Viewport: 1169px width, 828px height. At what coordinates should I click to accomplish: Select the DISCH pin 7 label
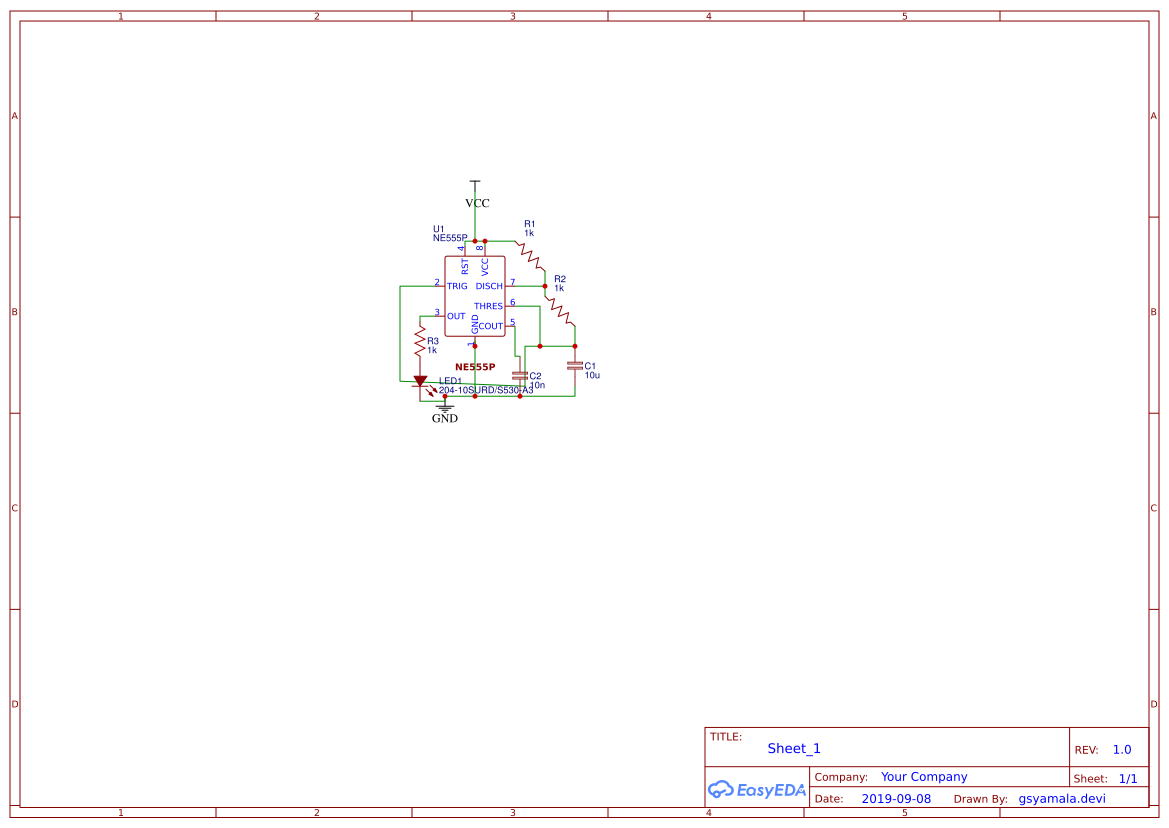click(489, 285)
